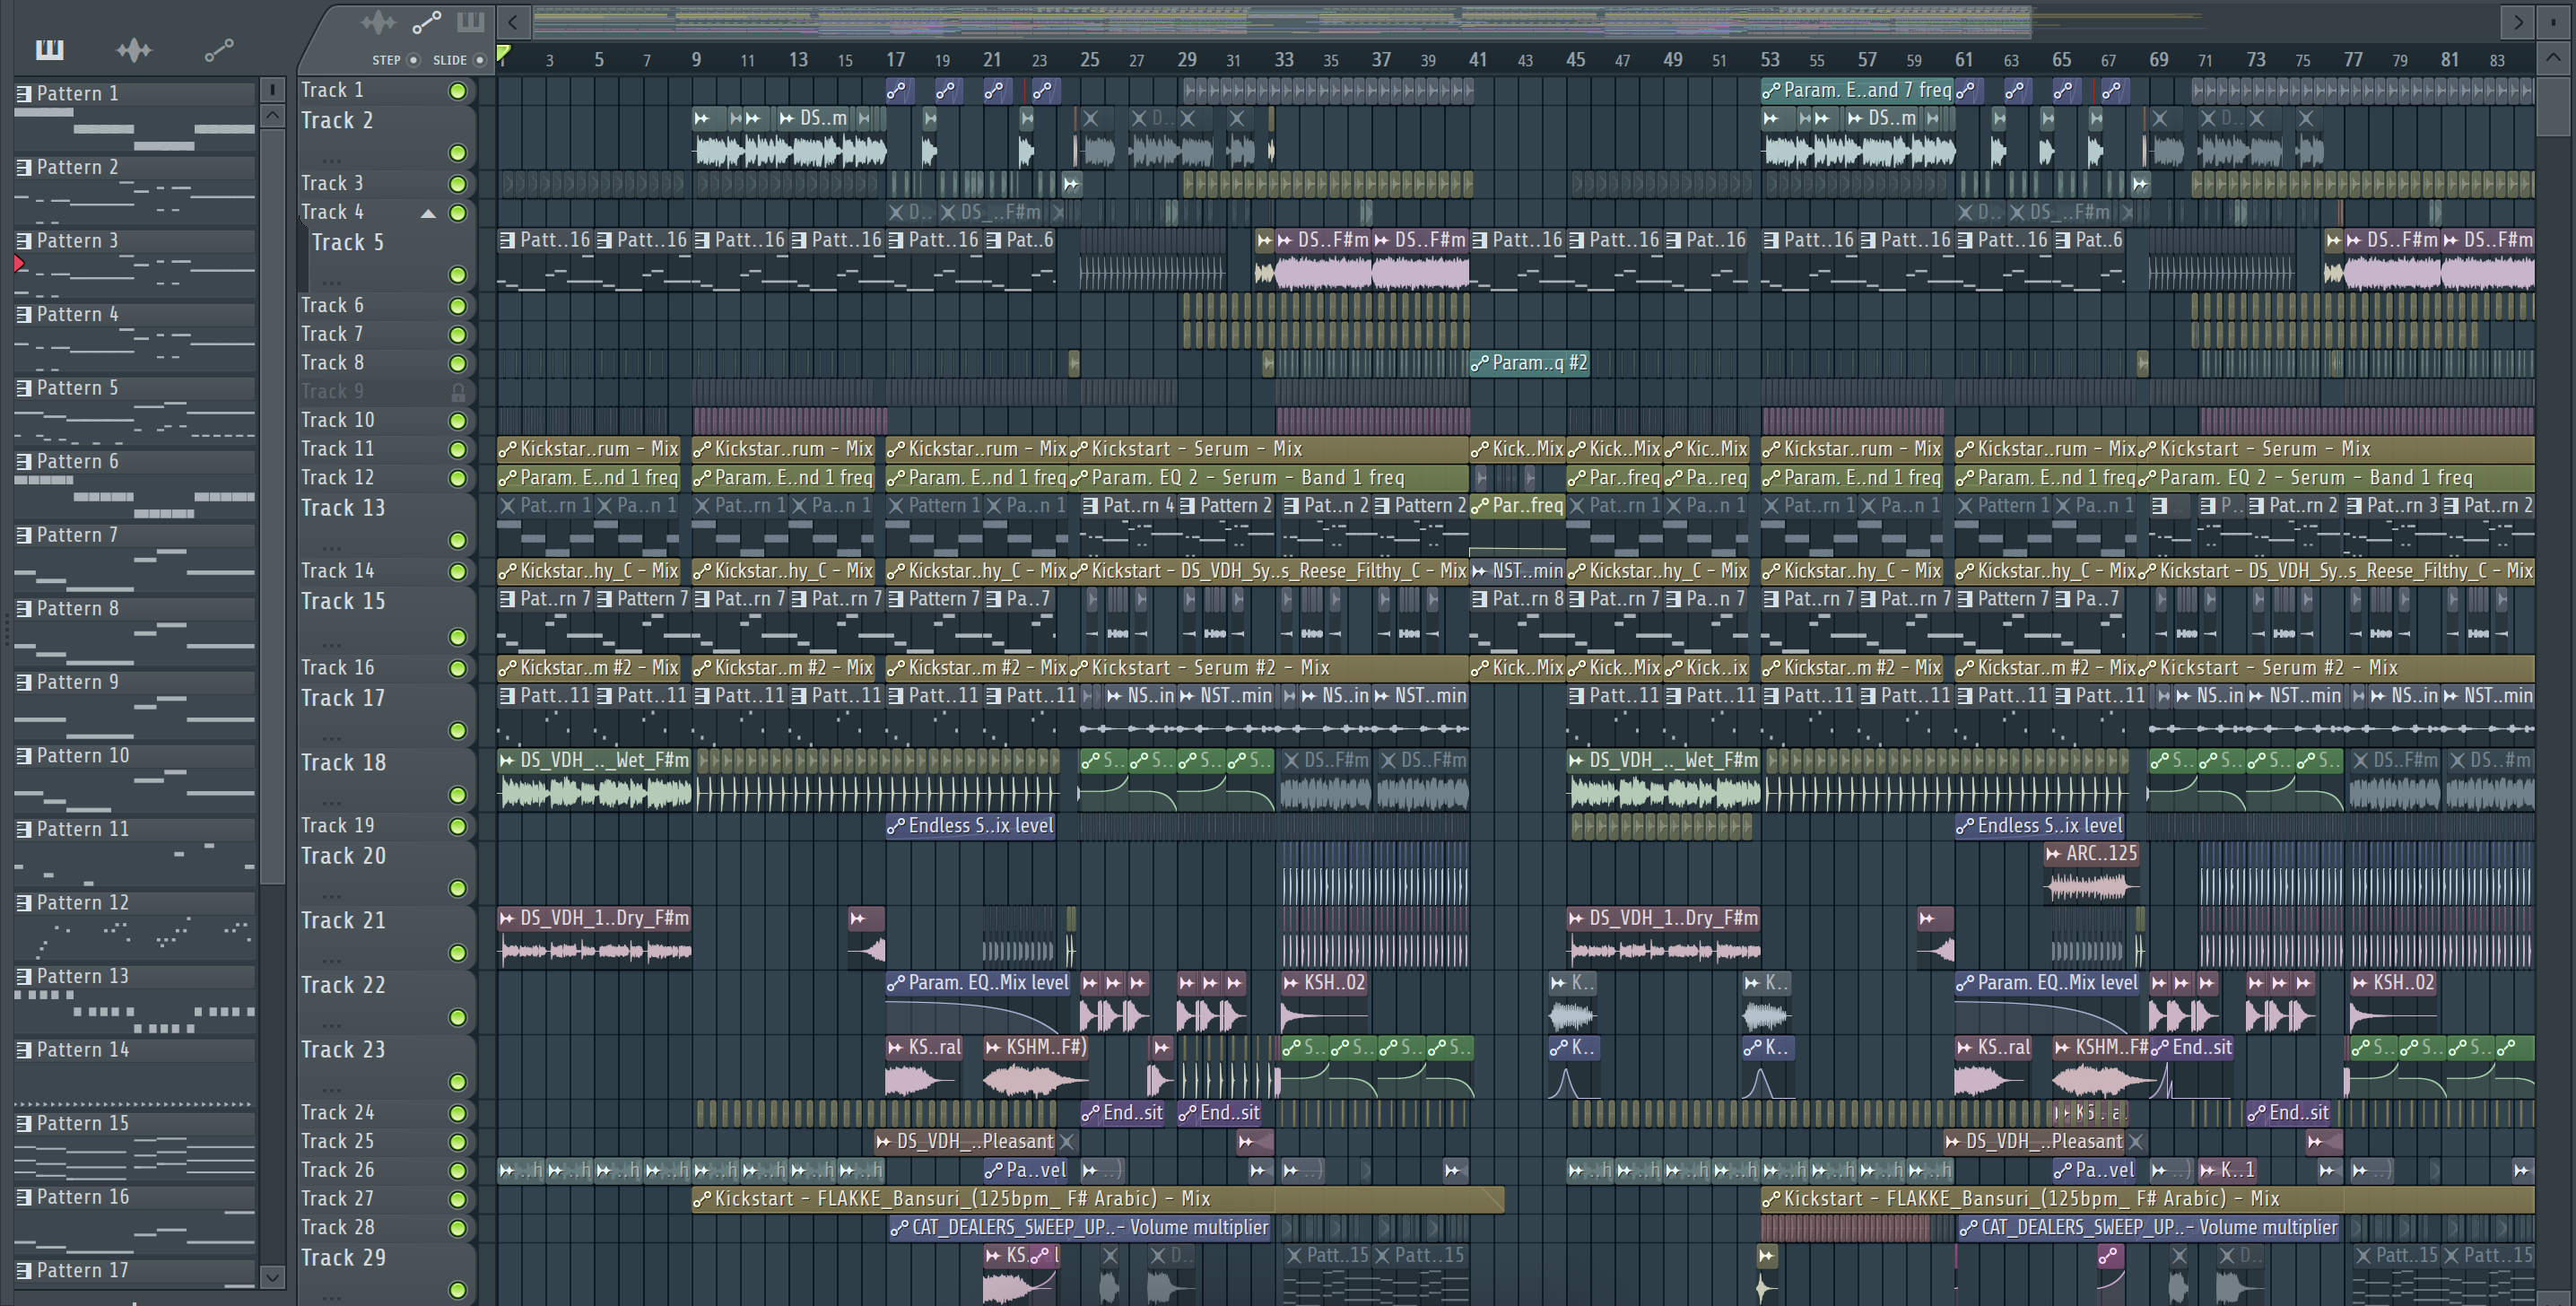Click audio icon on KSHM..F#) clip
This screenshot has height=1306, width=2576.
993,1047
